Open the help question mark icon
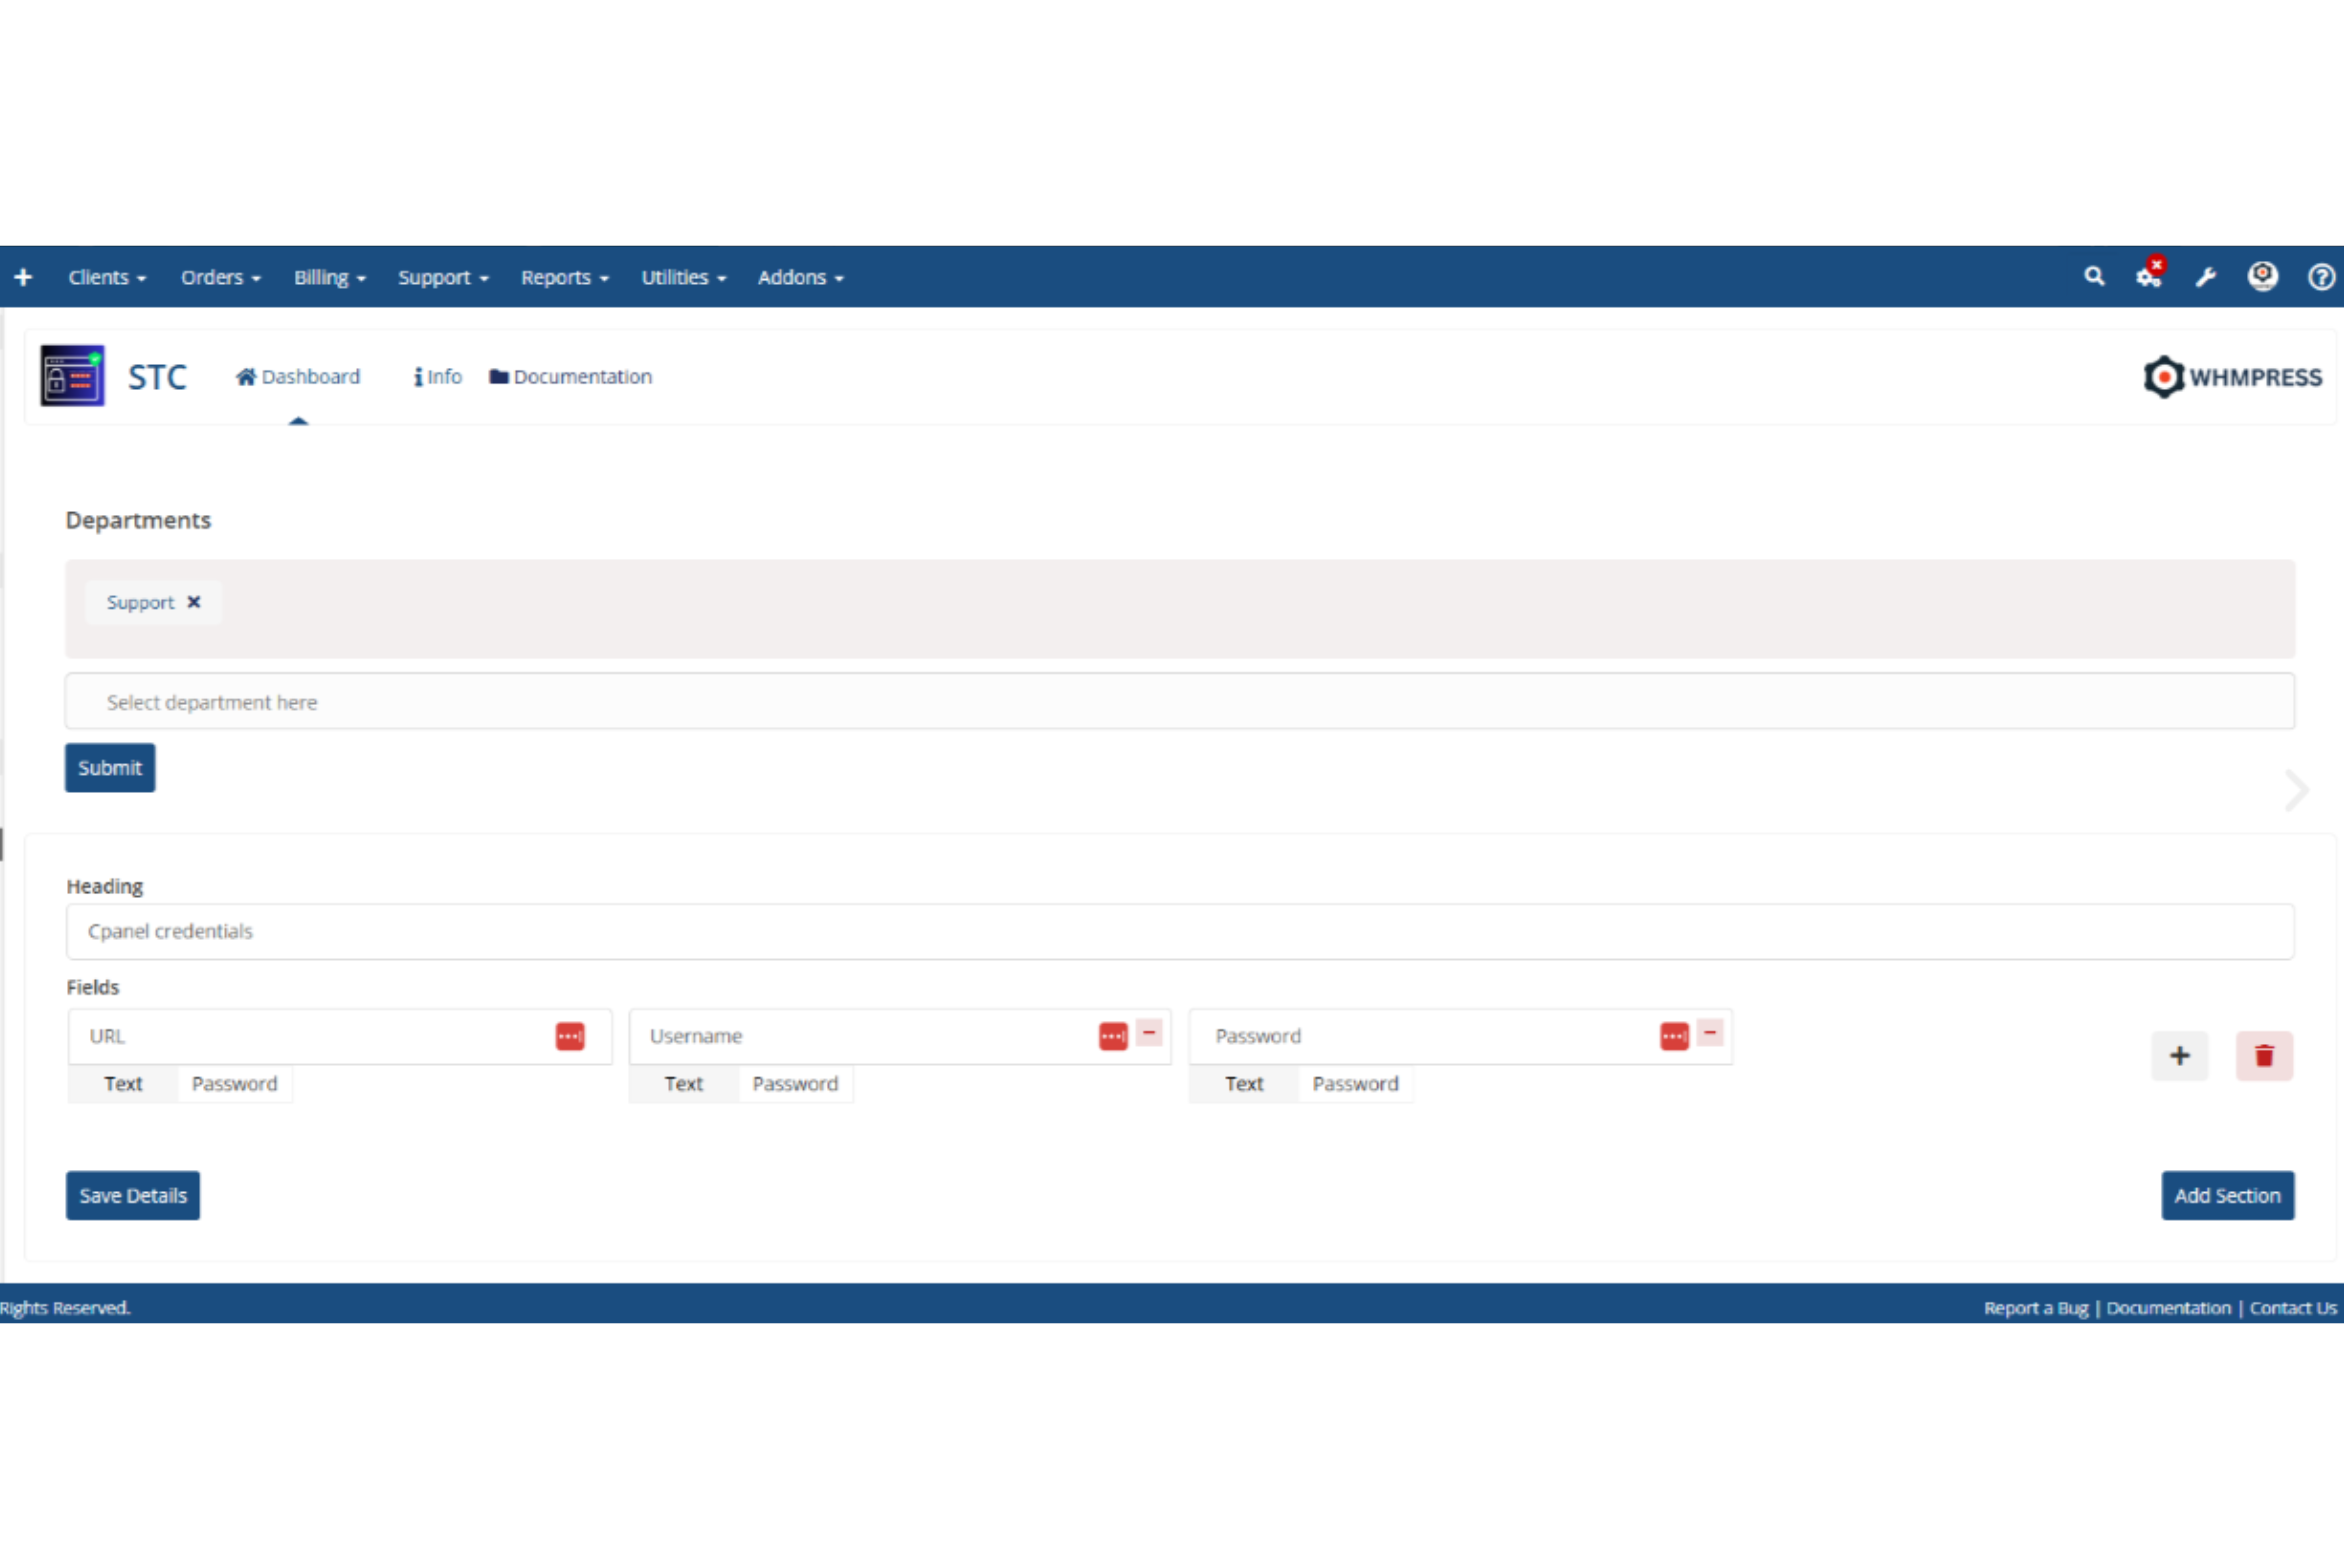Screen dimensions: 2344x1563 point(2320,277)
